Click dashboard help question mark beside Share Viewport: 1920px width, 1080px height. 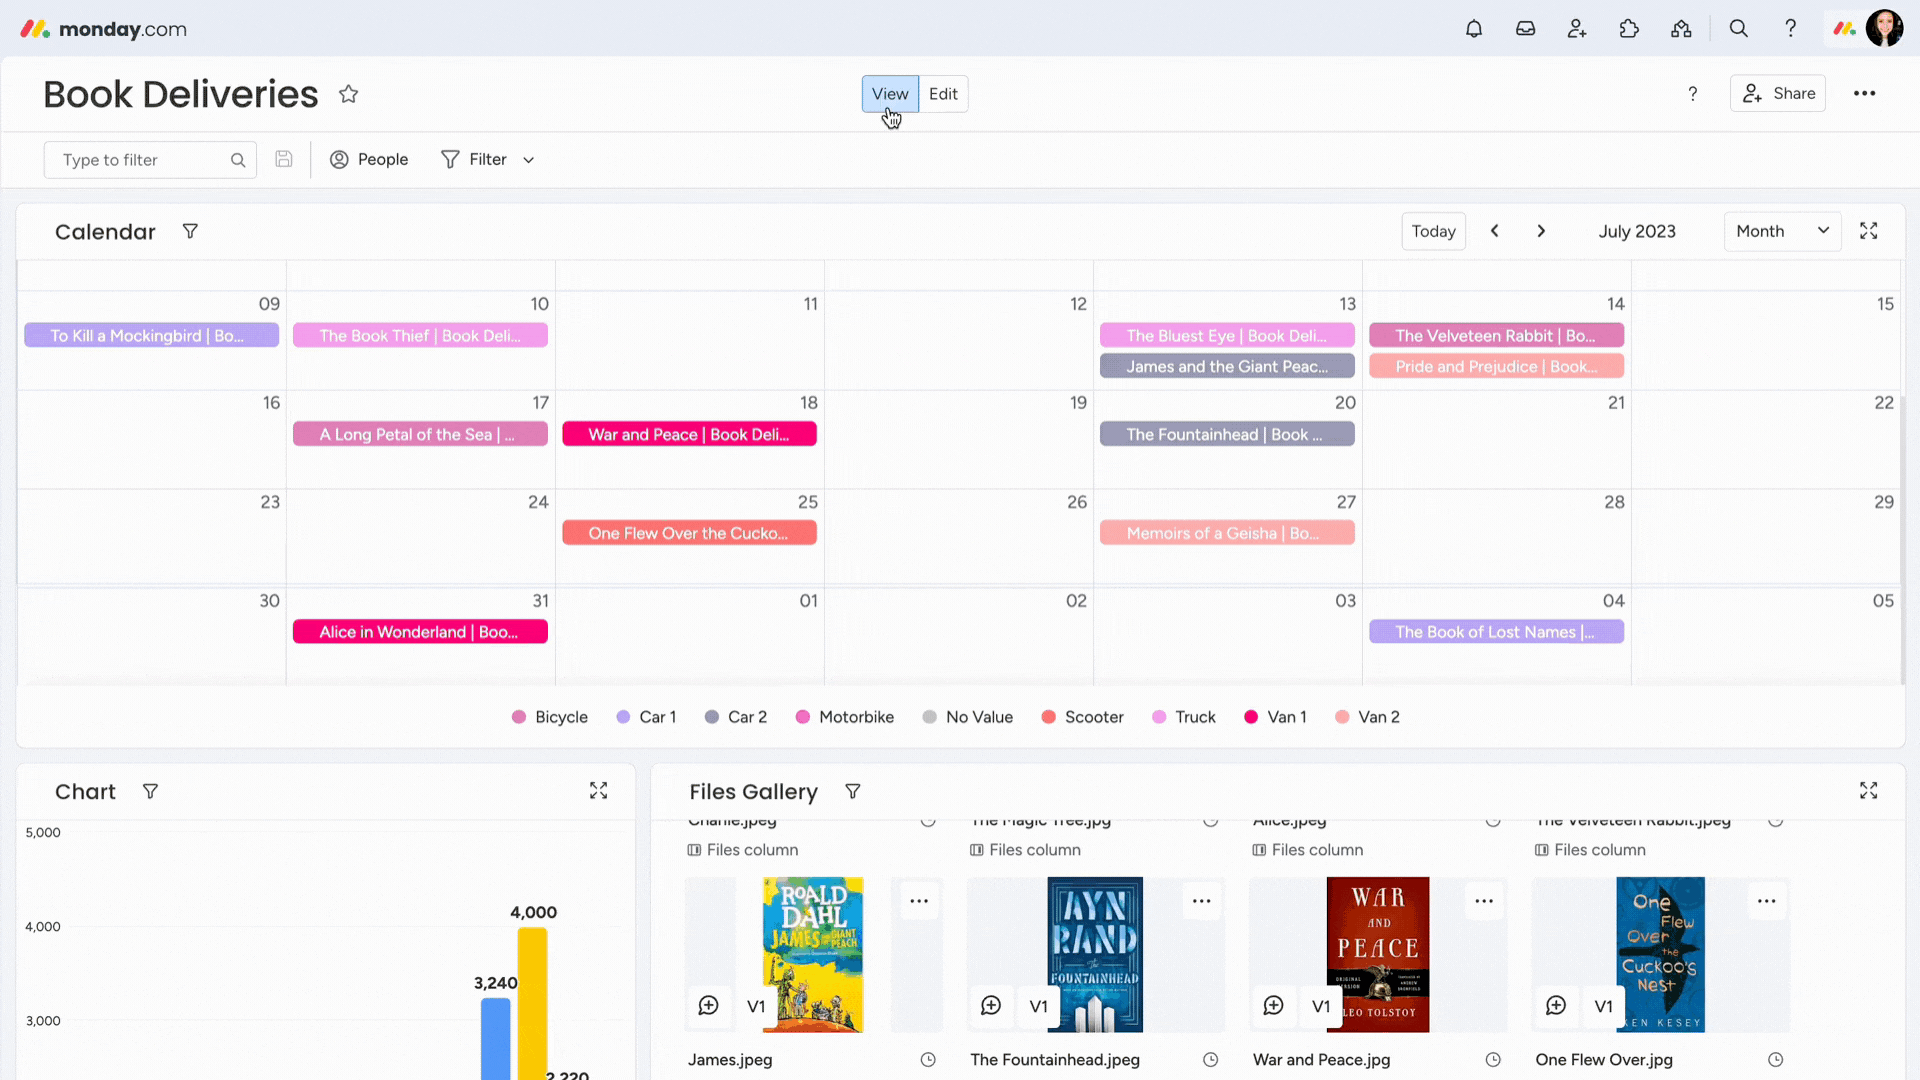coord(1693,94)
